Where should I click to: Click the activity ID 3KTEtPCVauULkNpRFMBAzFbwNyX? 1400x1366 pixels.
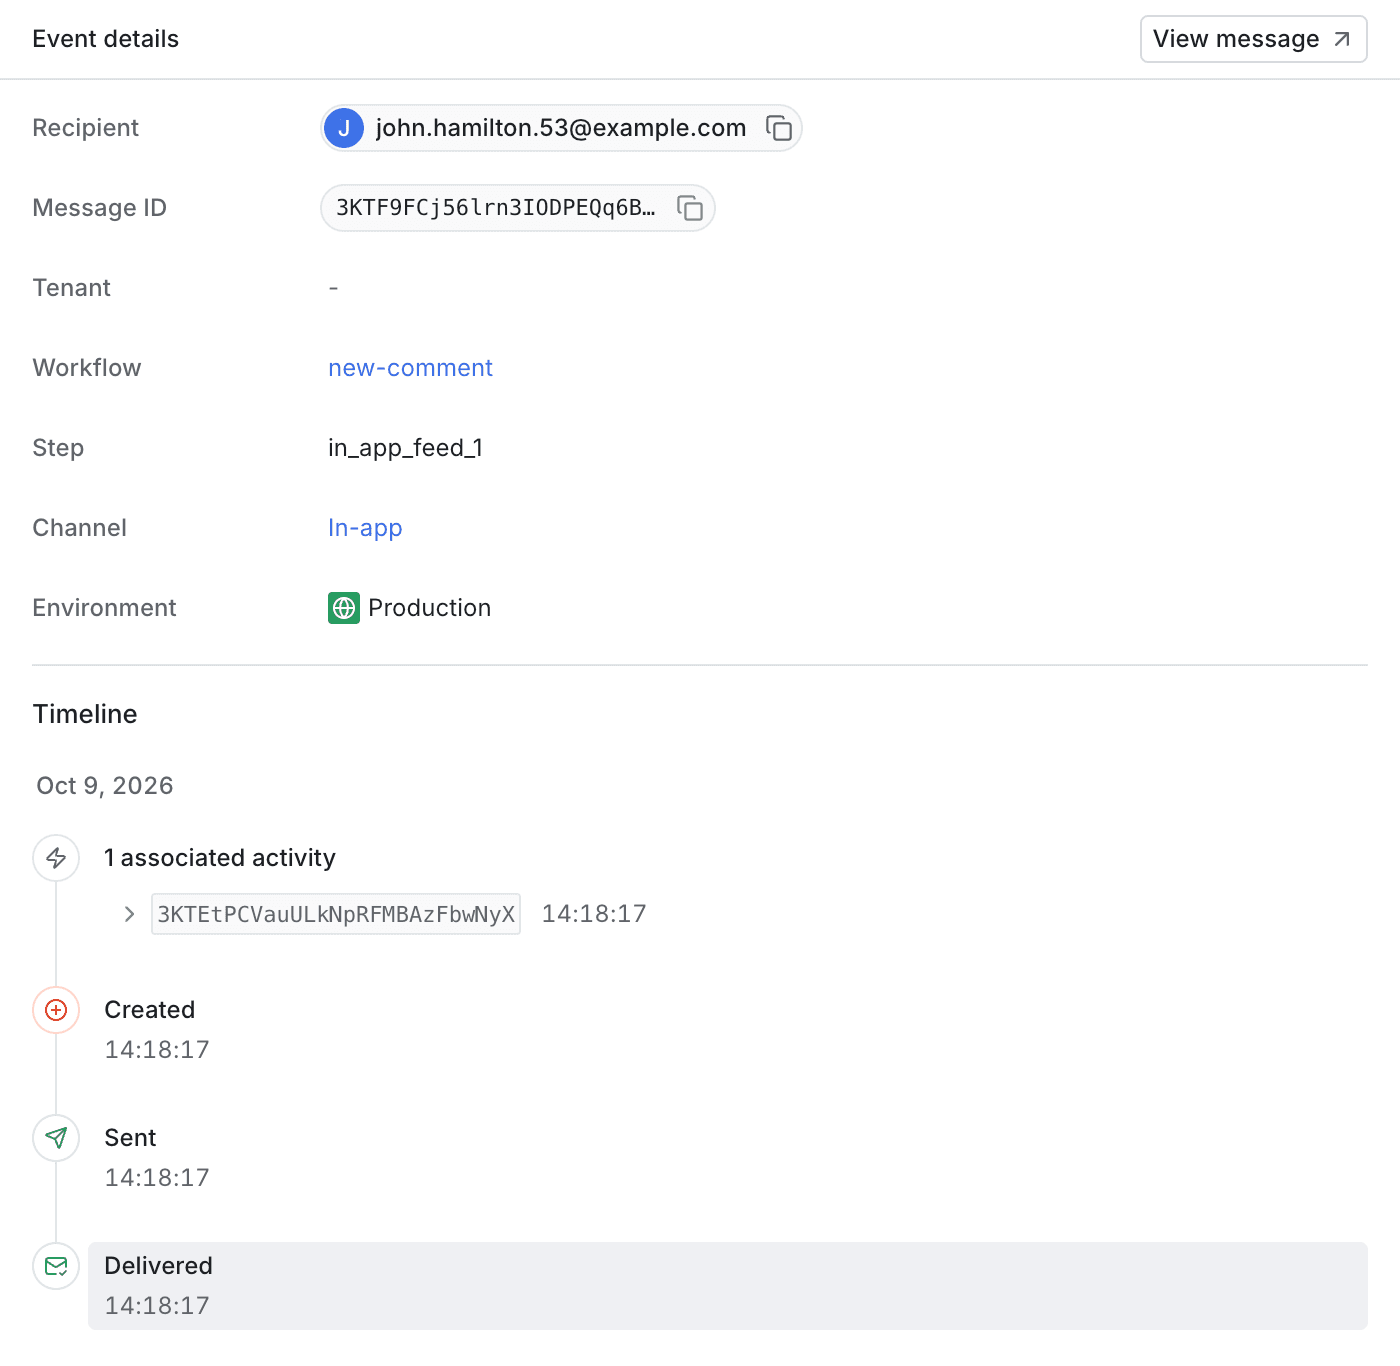(336, 914)
